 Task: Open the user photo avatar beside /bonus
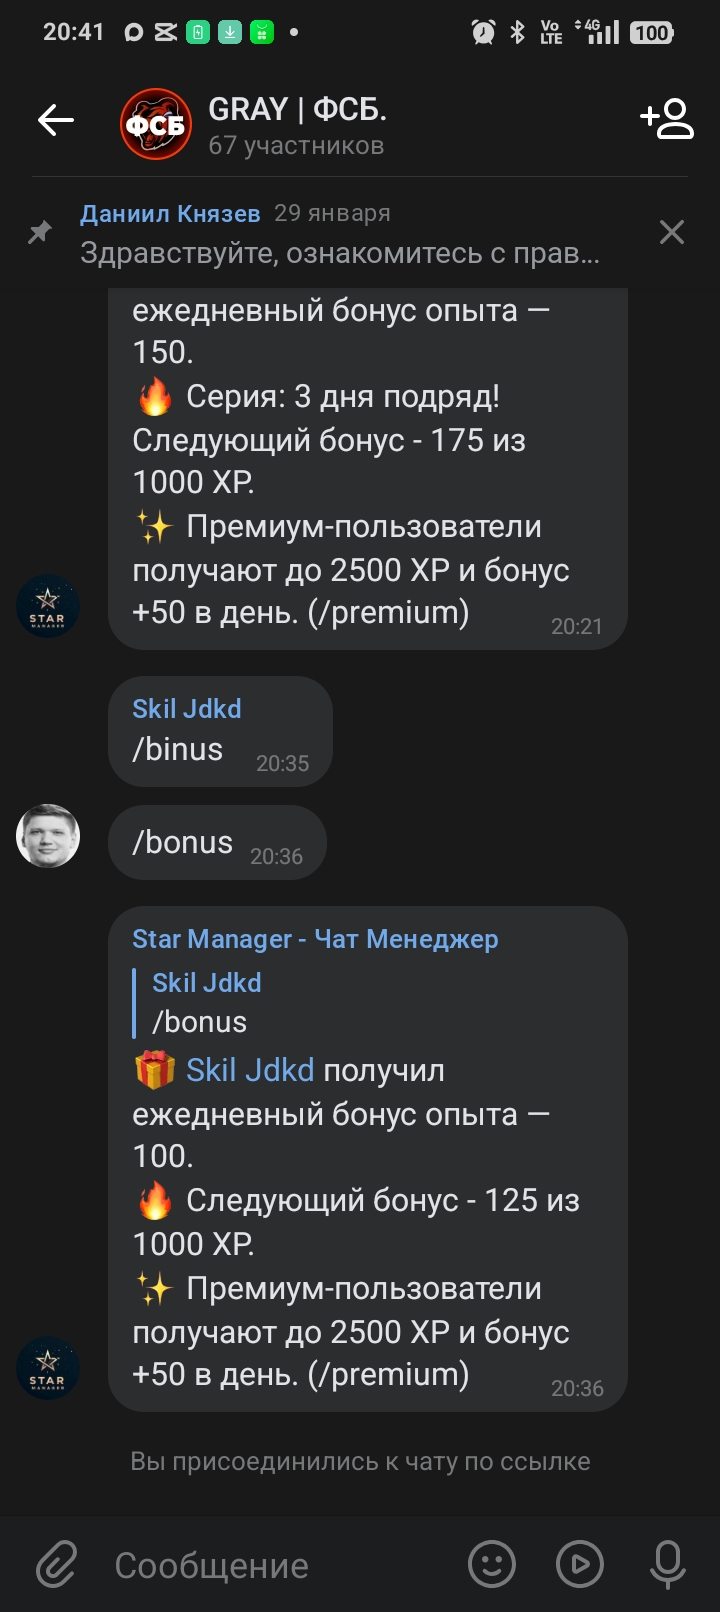coord(48,836)
